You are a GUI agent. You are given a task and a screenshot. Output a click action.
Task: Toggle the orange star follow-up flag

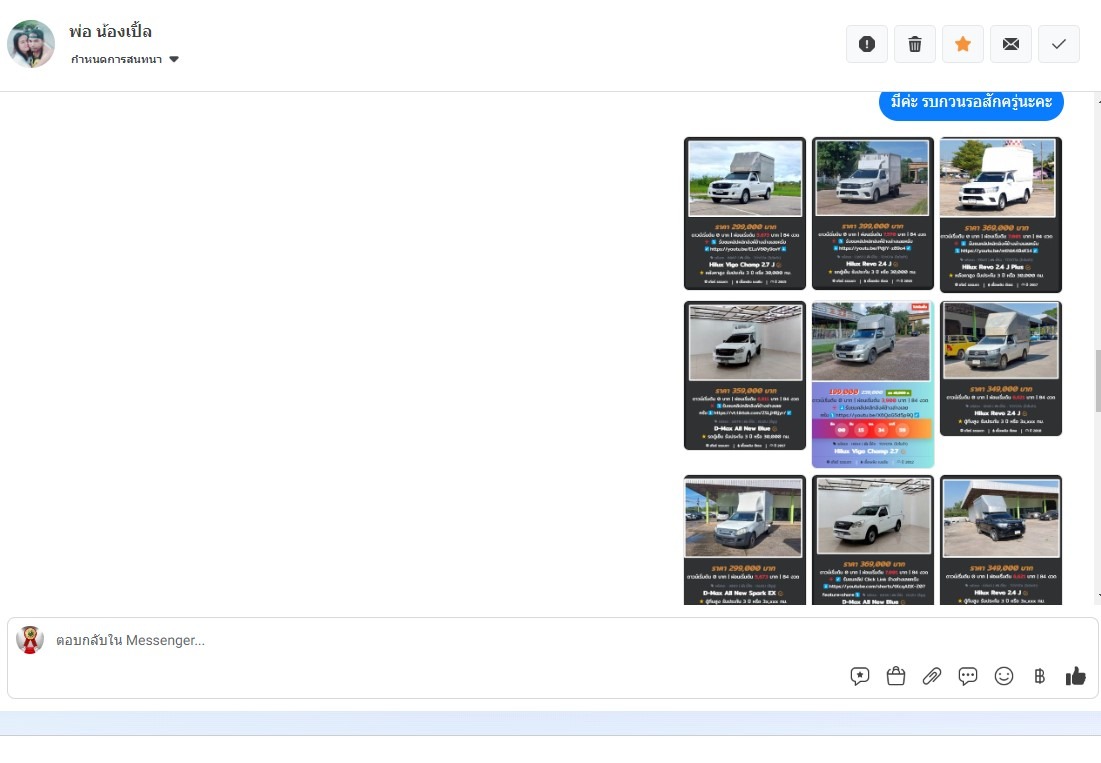click(x=963, y=44)
